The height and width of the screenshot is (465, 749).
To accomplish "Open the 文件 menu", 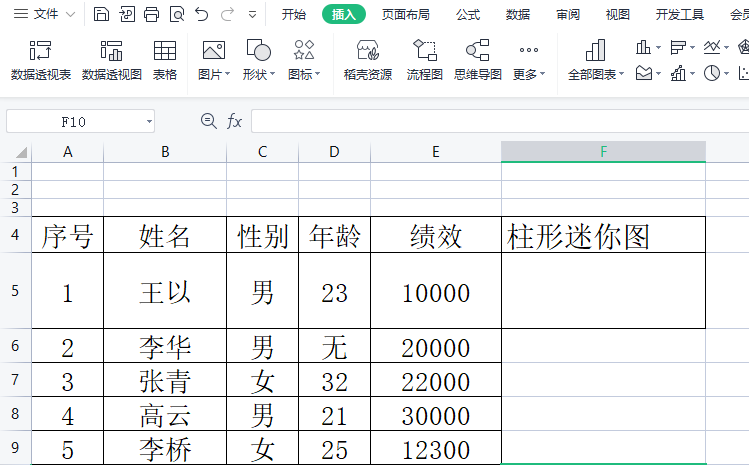I will coord(44,14).
